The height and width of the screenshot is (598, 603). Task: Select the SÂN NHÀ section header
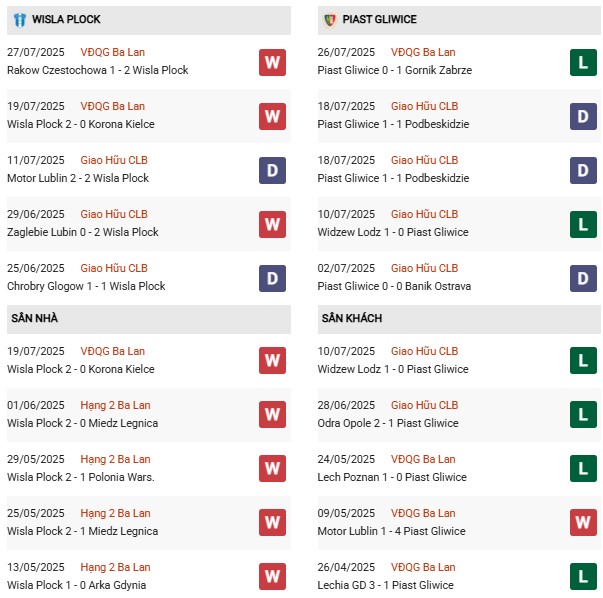pos(36,318)
